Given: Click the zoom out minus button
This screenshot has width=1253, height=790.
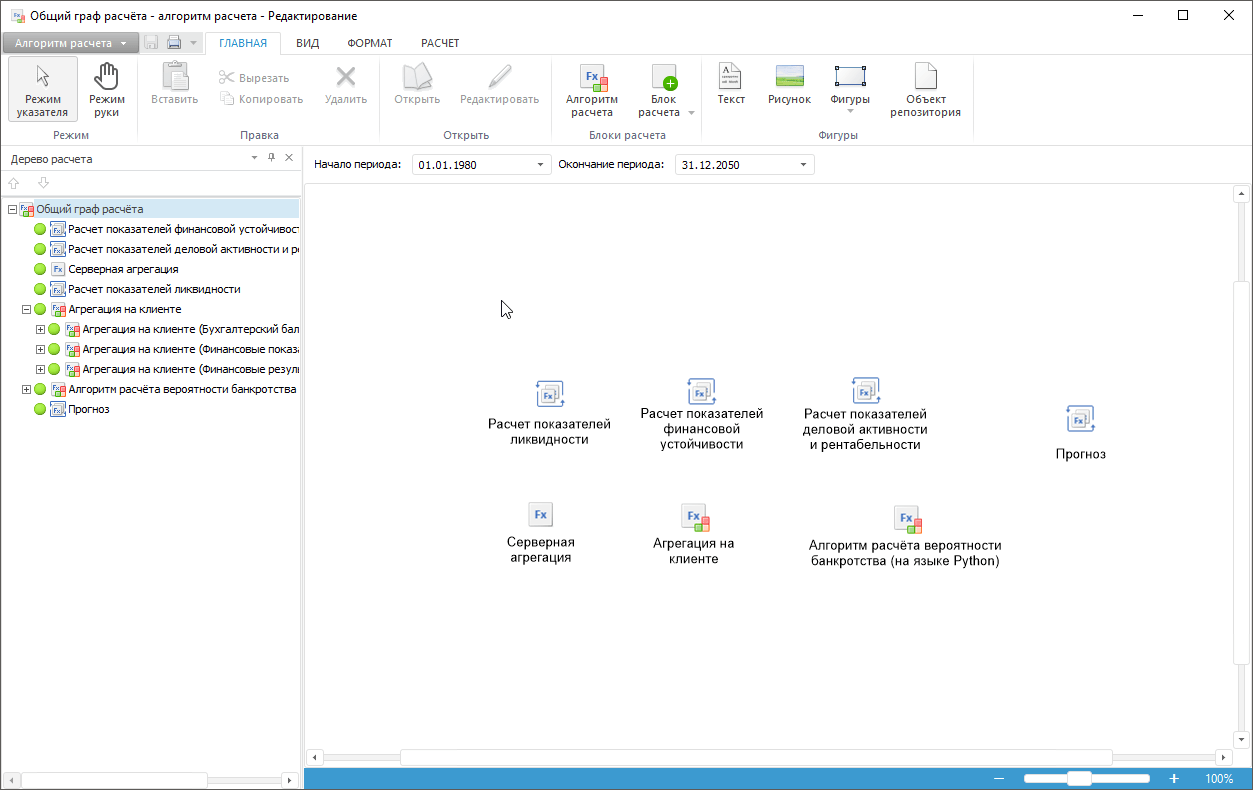Looking at the screenshot, I should pyautogui.click(x=998, y=779).
